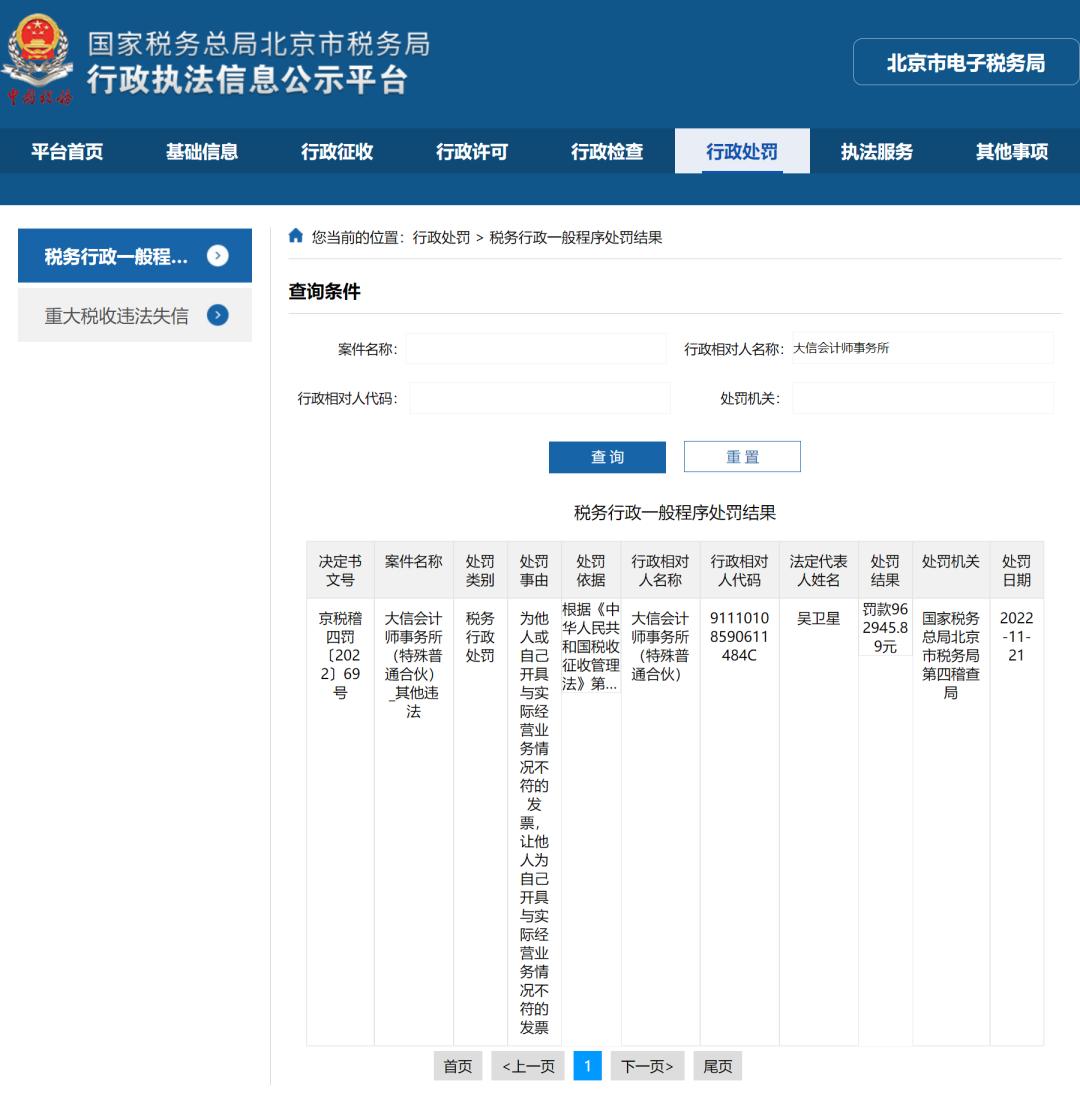This screenshot has width=1080, height=1102.
Task: Click the circular arrow icon beside 重大税收违法失信
Action: pyautogui.click(x=219, y=315)
